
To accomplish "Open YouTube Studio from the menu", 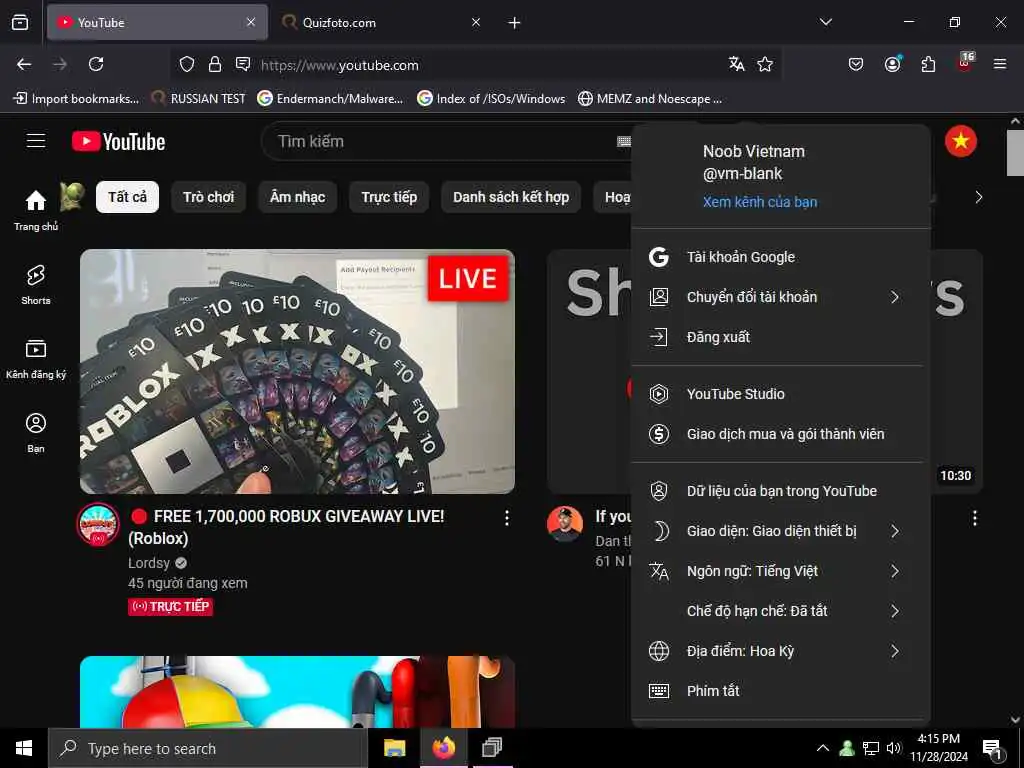I will point(780,394).
